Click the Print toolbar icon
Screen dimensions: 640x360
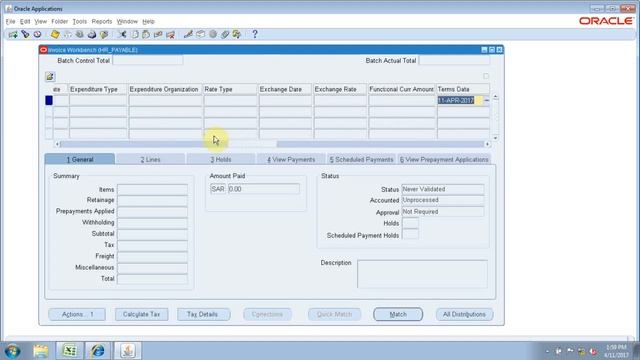pyautogui.click(x=92, y=35)
